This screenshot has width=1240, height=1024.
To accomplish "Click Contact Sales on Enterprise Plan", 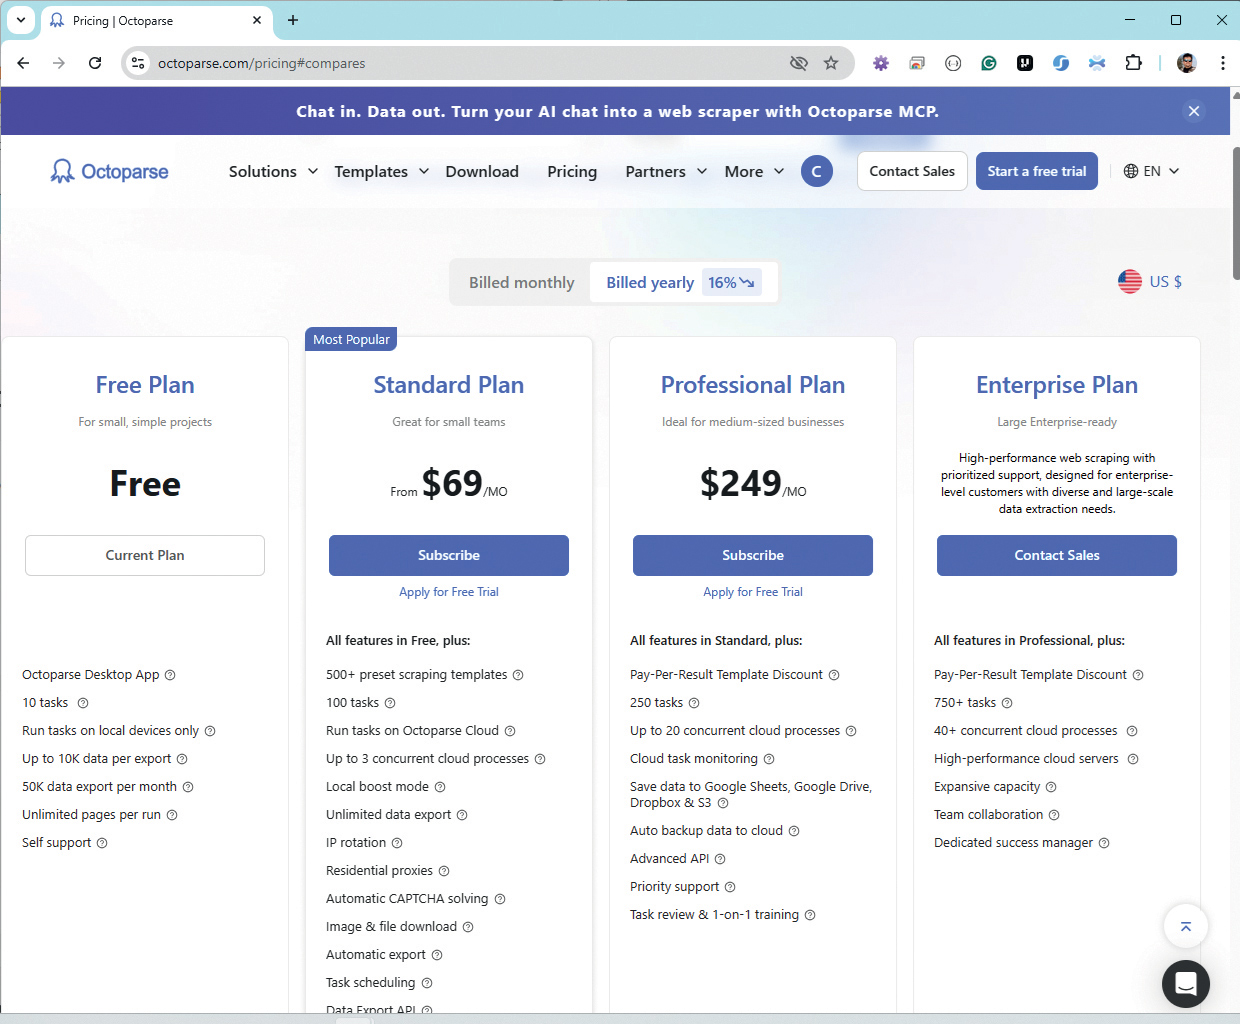I will [x=1057, y=555].
